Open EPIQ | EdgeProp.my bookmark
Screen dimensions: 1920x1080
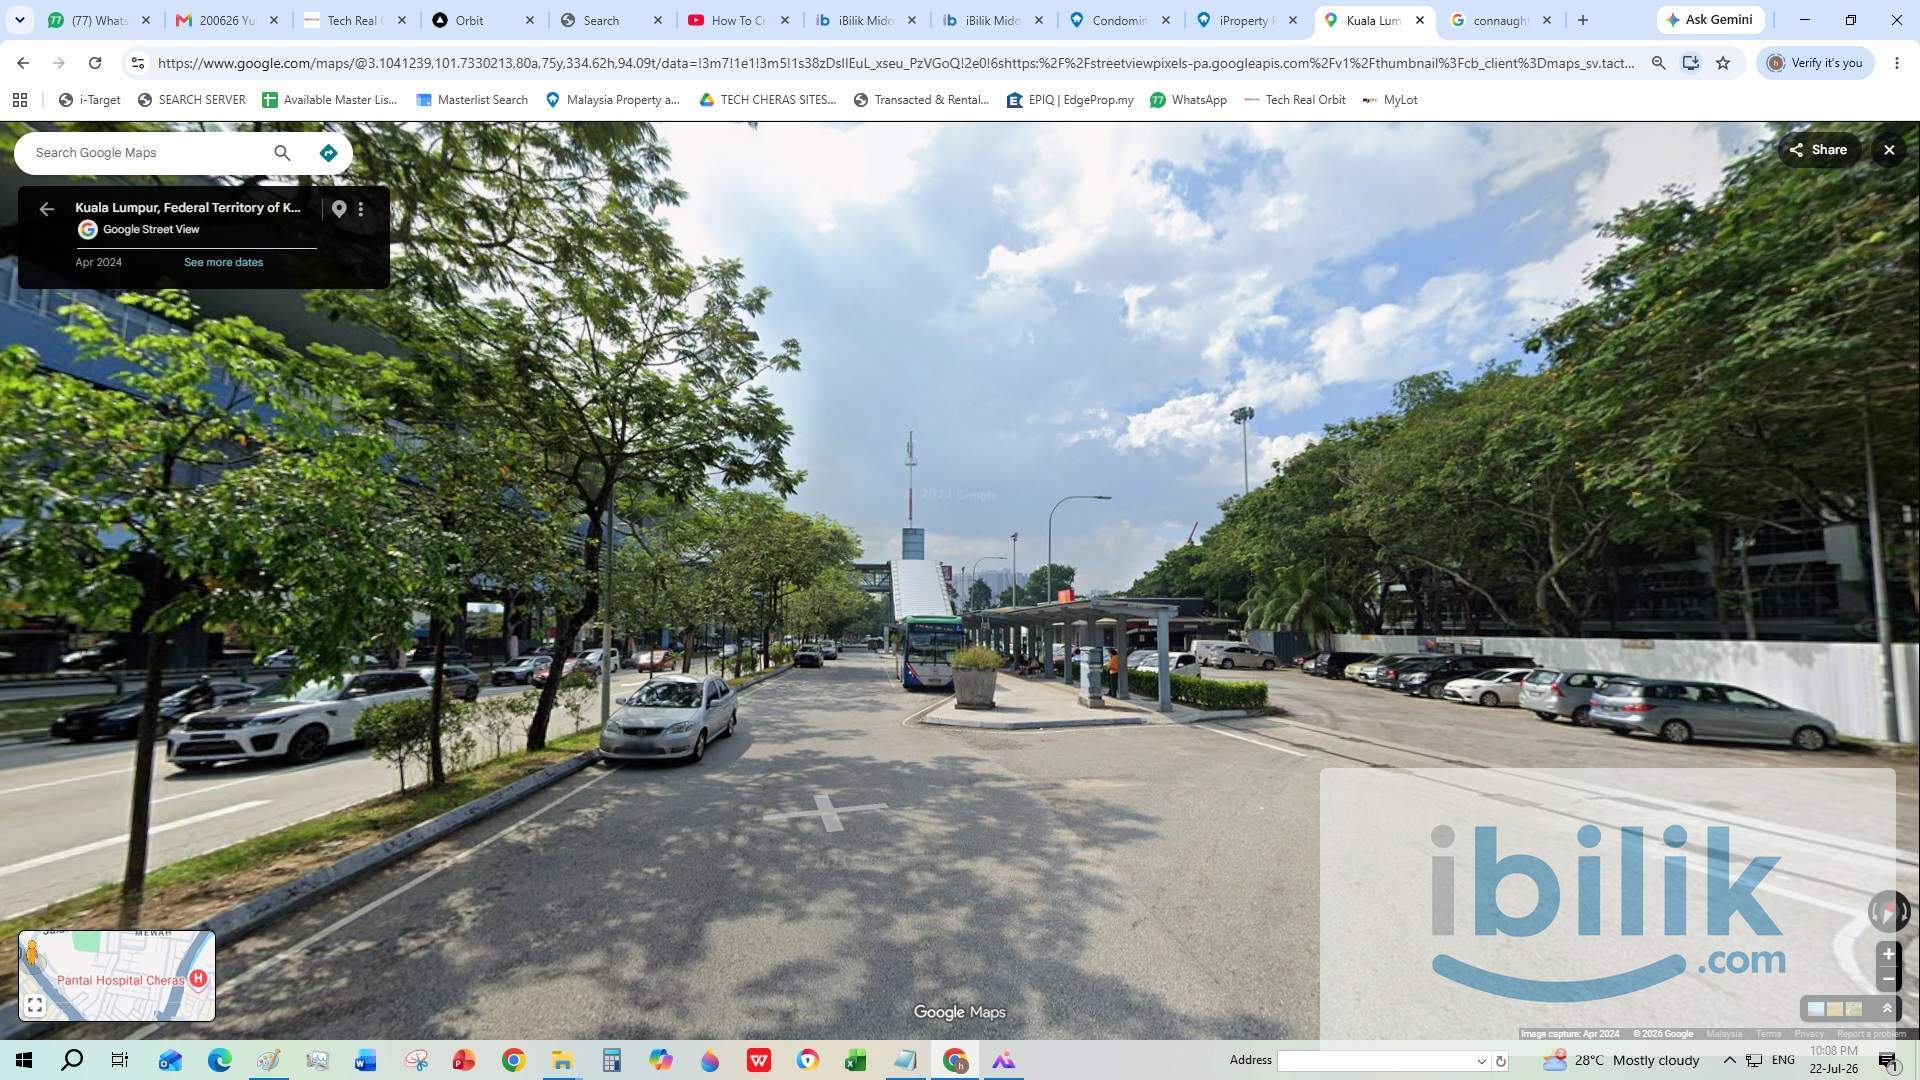pos(1070,100)
